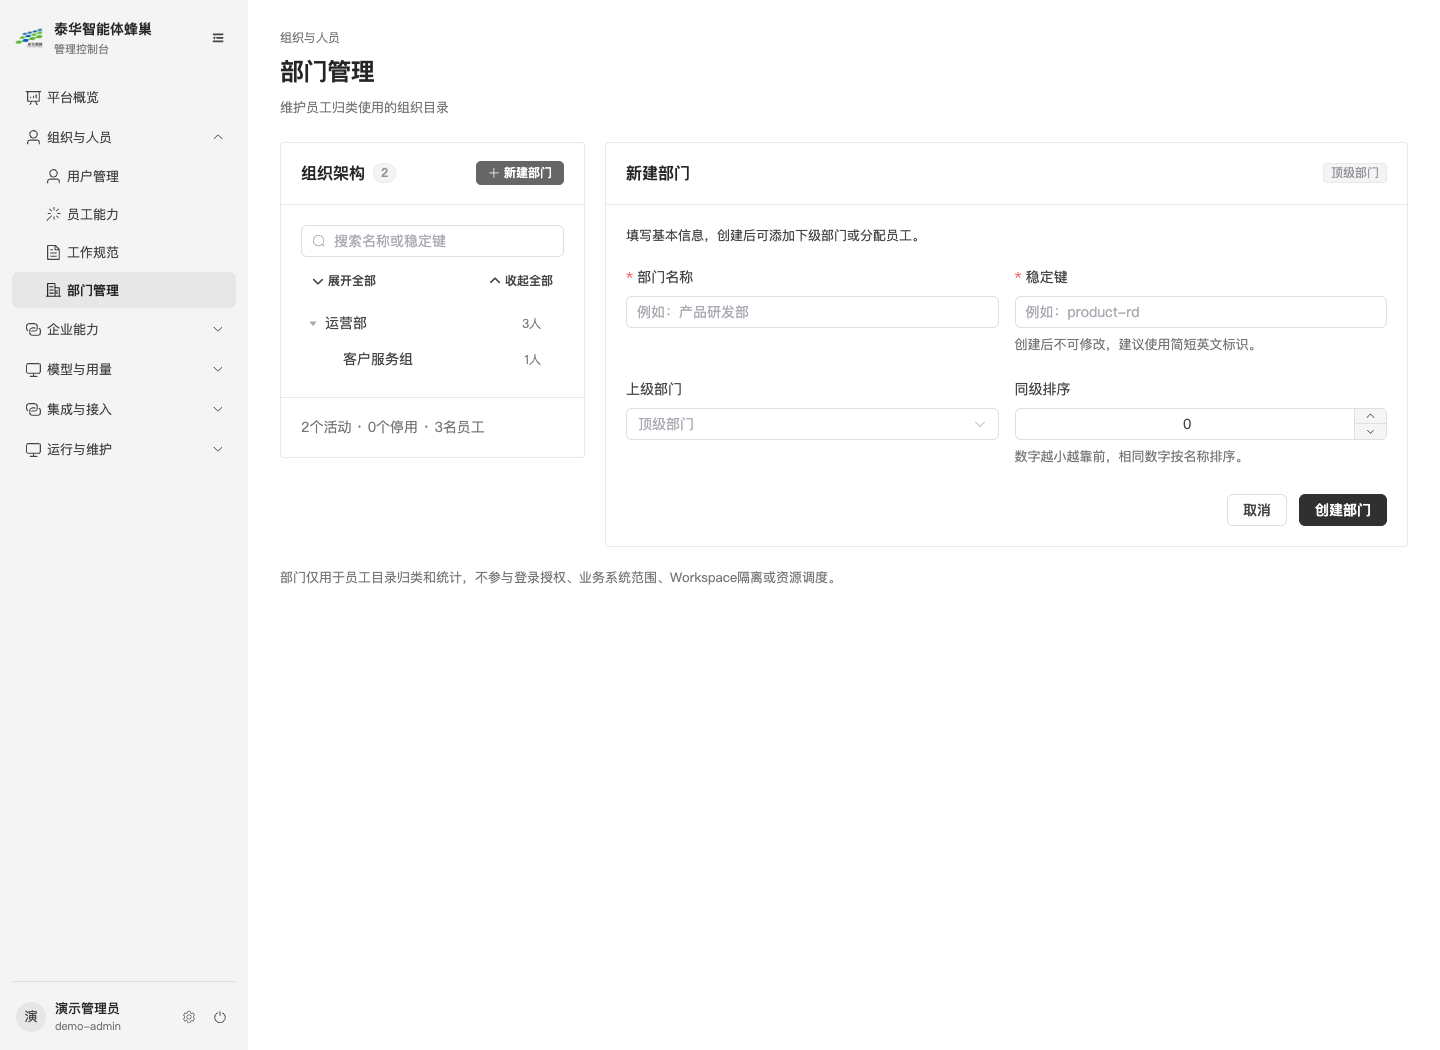Focus the 搜索名称或稳定键 search field

click(432, 241)
